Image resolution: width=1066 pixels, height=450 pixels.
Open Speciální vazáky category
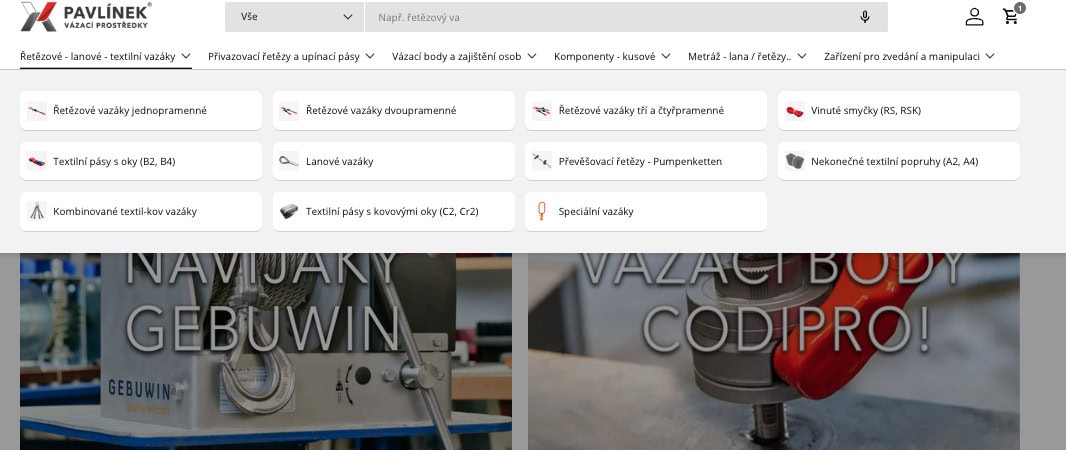(646, 211)
